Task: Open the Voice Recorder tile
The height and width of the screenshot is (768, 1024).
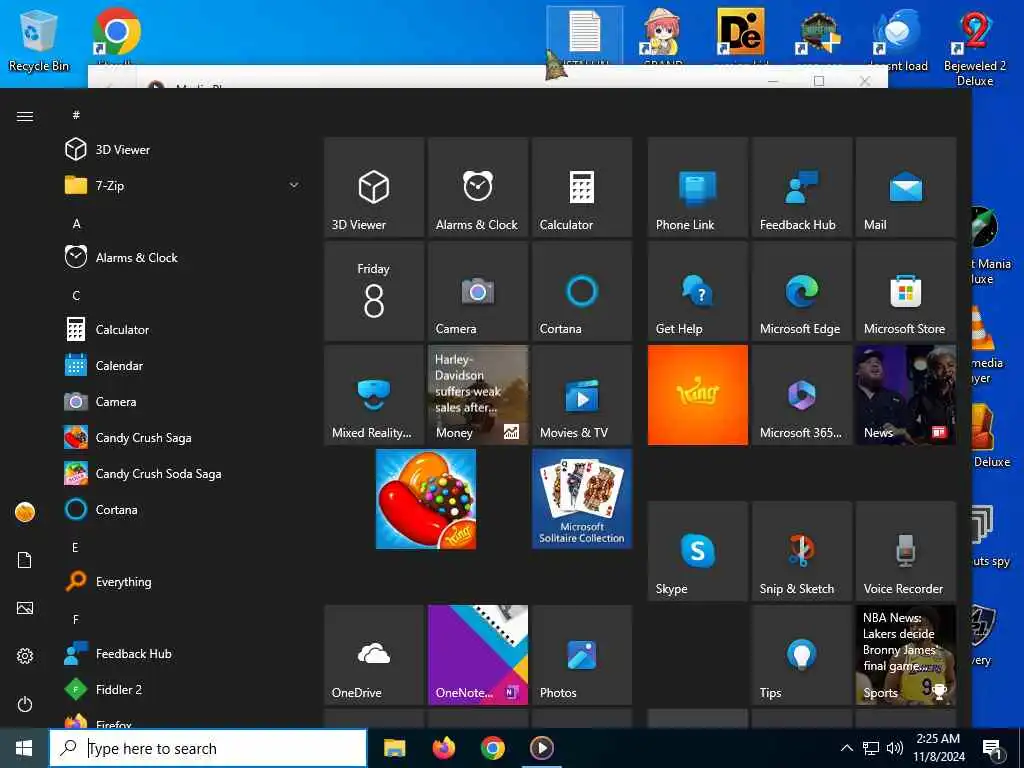Action: (906, 551)
